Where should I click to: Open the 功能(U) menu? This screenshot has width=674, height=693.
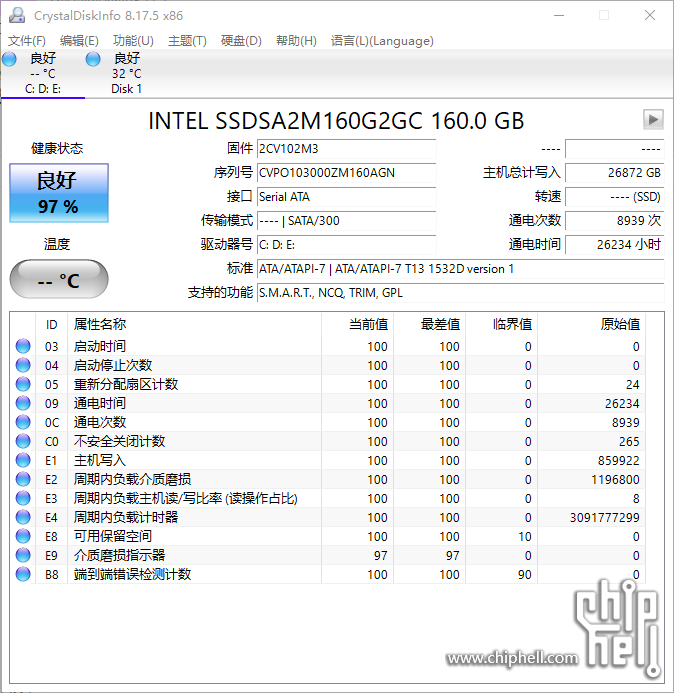[x=133, y=41]
